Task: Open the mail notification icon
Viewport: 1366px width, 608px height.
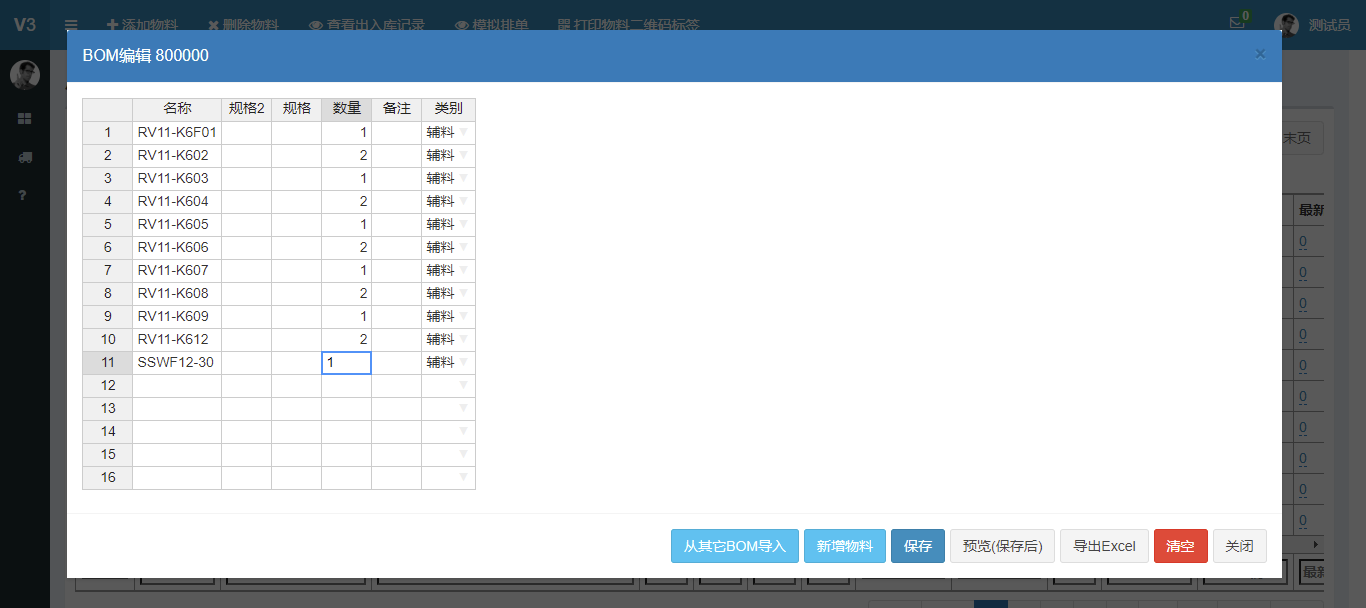Action: 1237,24
